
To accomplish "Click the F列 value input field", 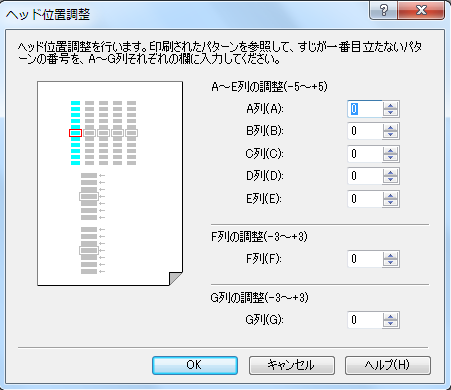I will [x=365, y=259].
